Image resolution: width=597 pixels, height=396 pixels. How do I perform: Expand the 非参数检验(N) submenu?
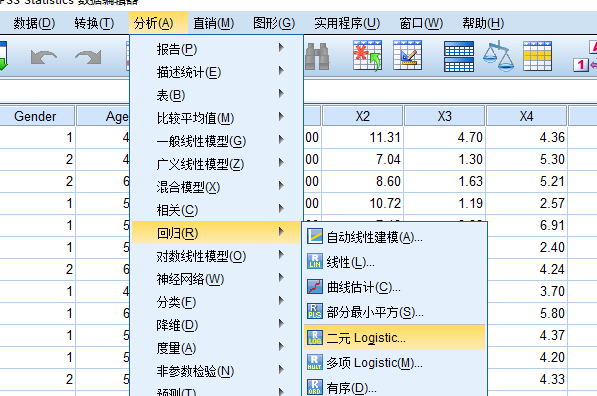216,370
